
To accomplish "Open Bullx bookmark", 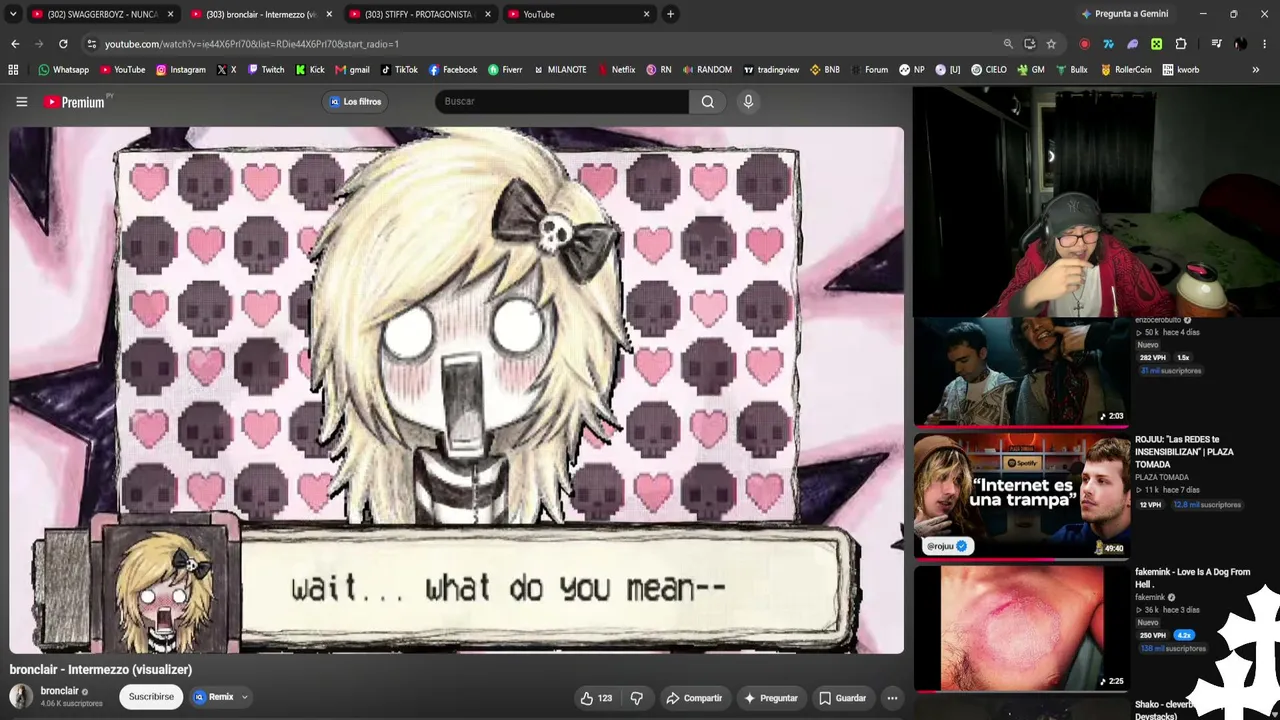I will point(1071,70).
